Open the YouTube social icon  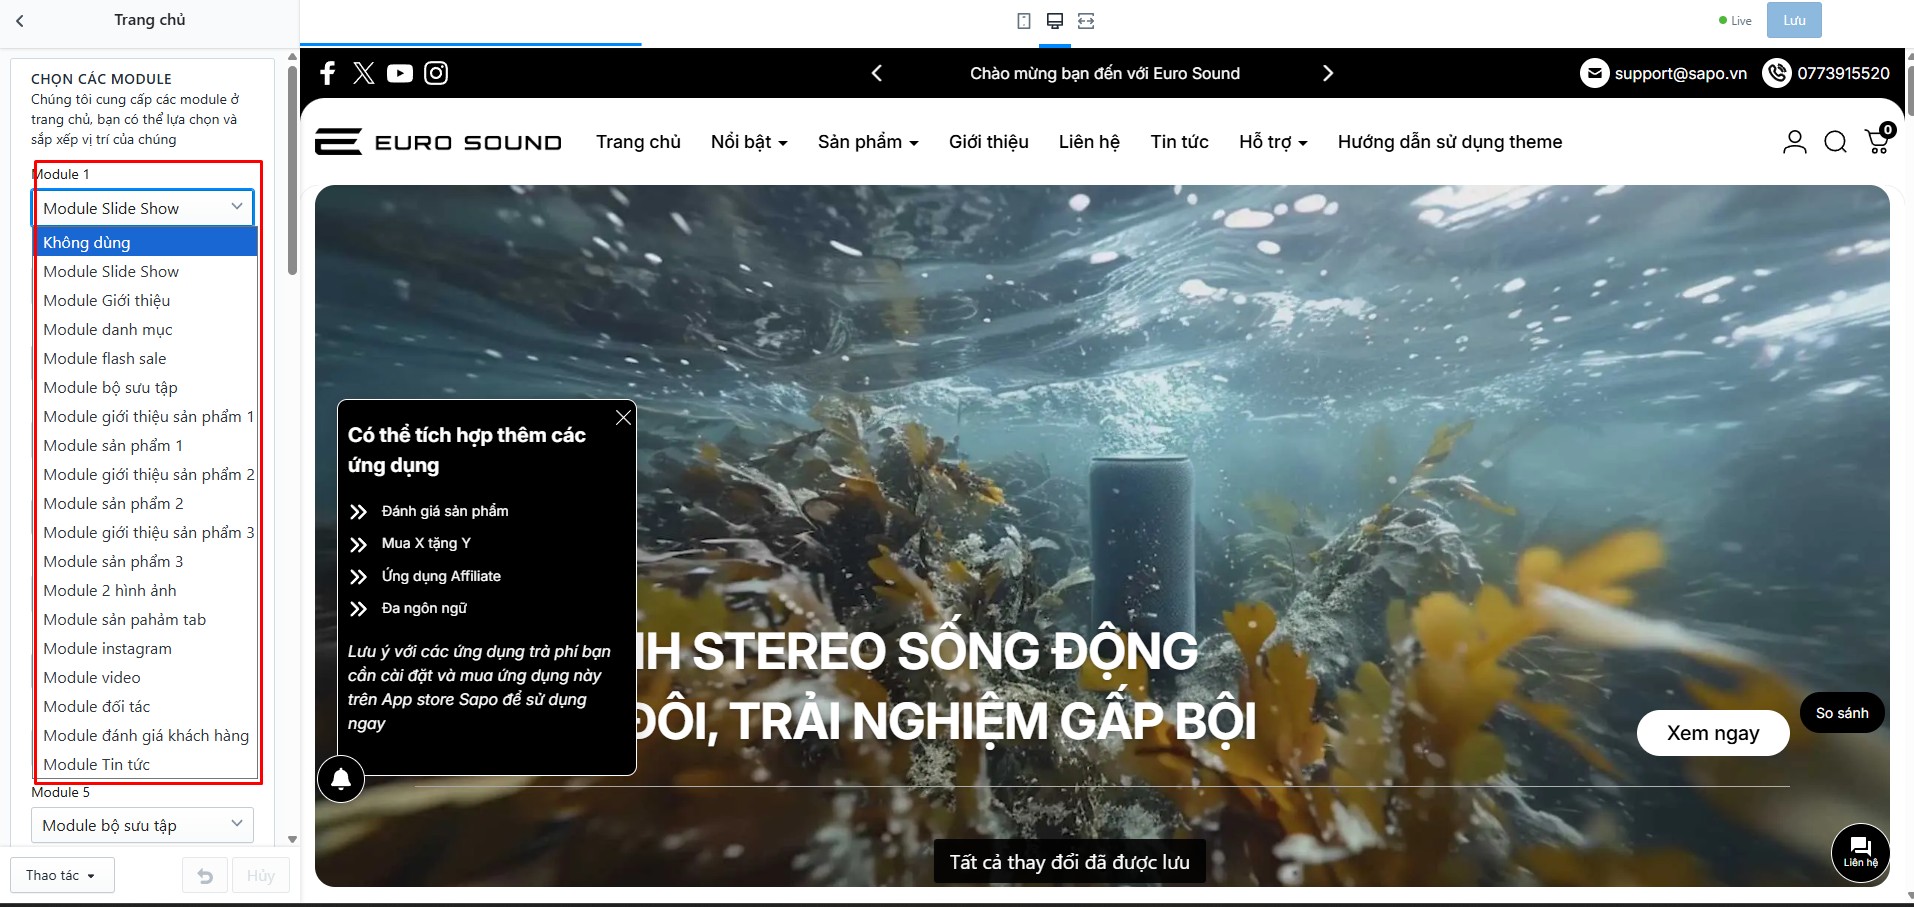[400, 73]
